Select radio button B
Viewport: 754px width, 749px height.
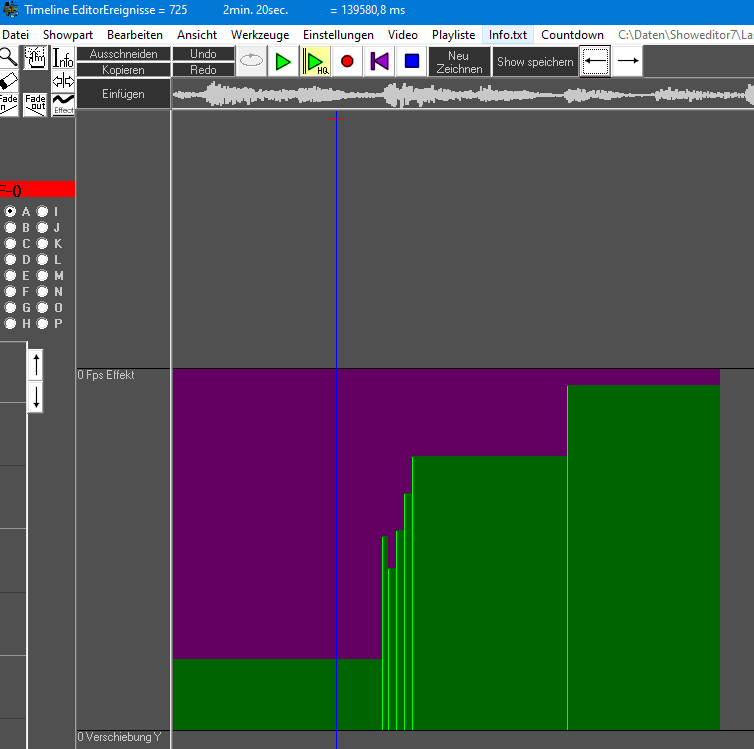tap(10, 228)
